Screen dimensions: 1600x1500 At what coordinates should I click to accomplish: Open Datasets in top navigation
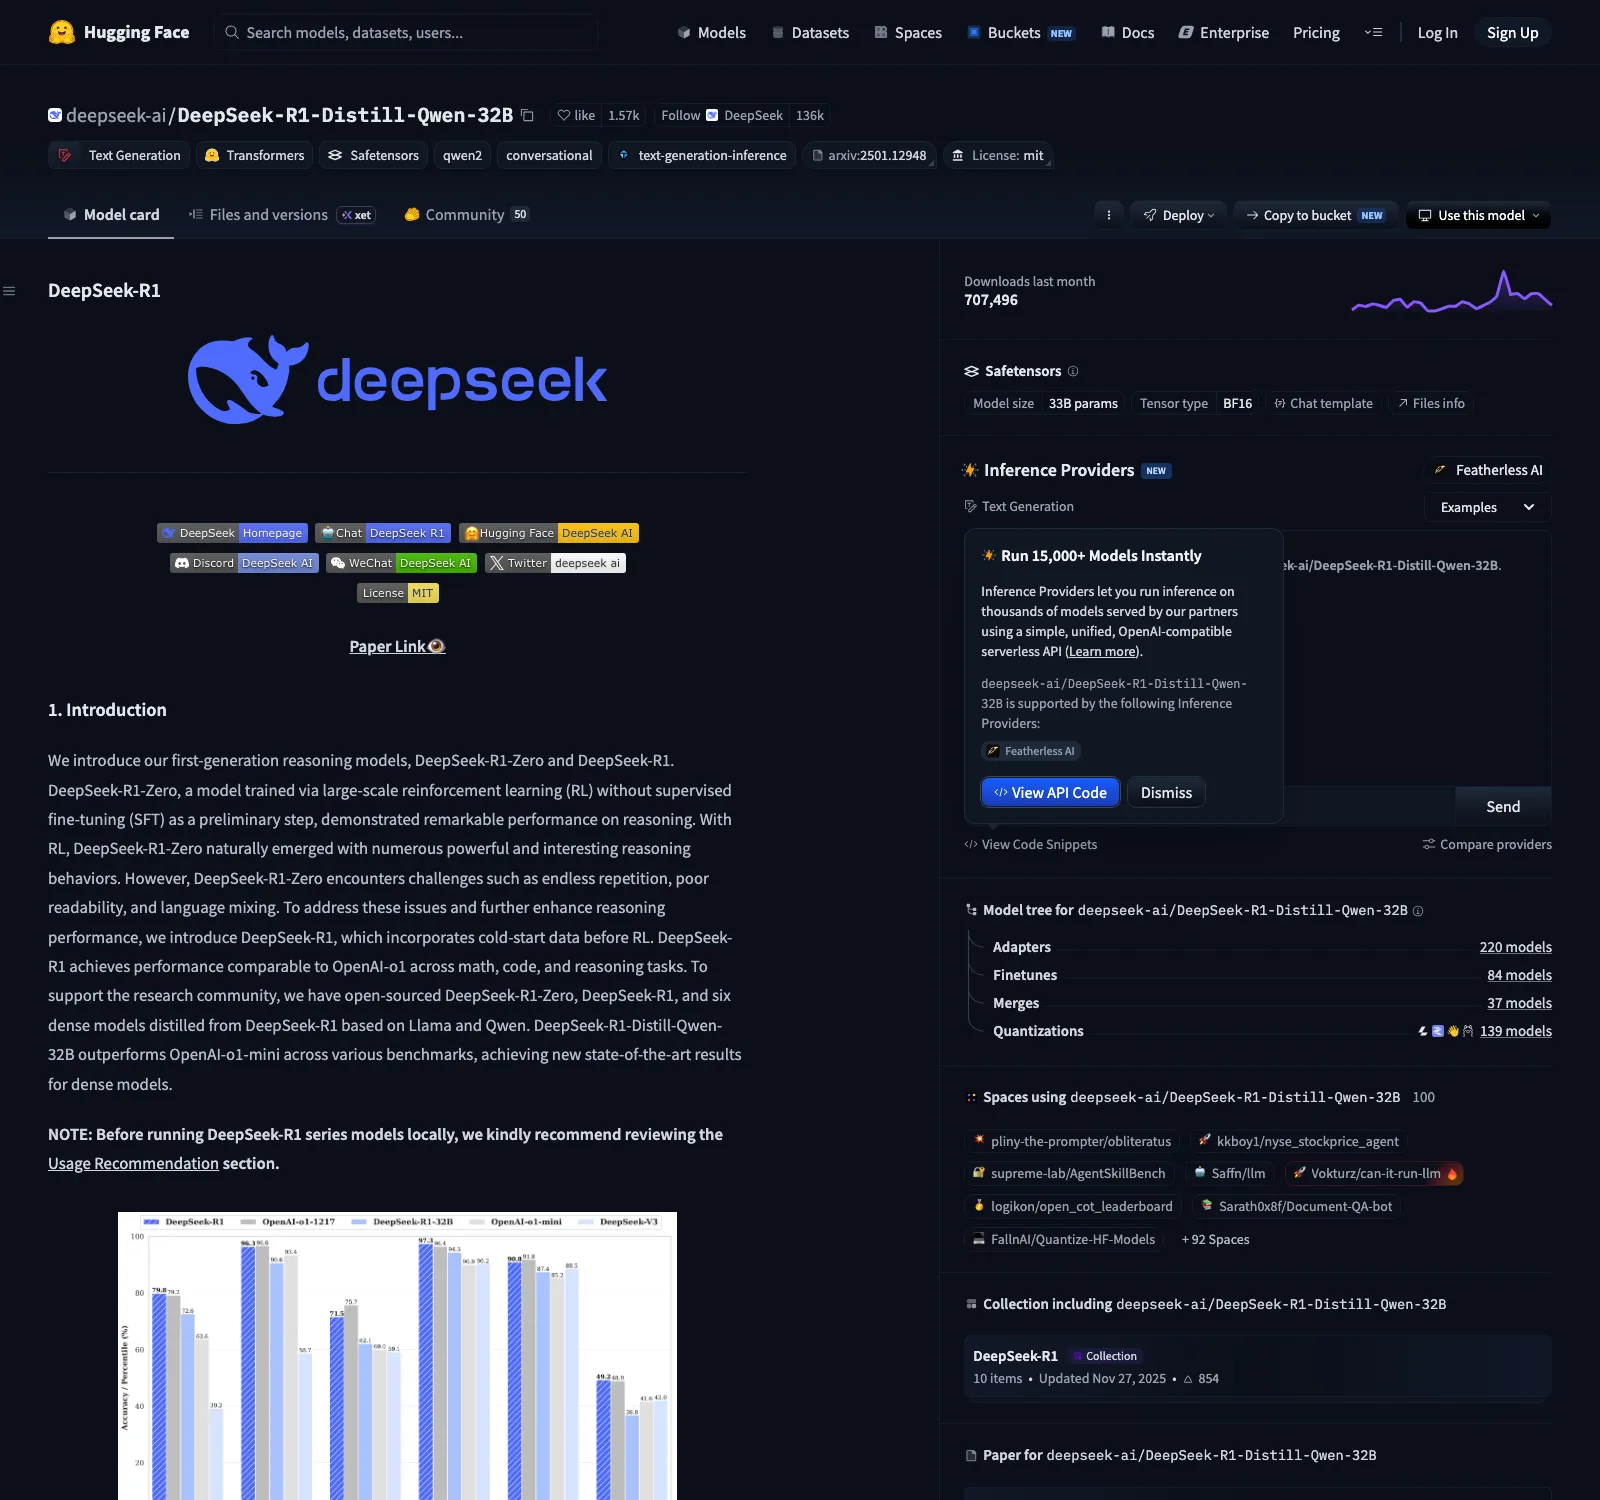pyautogui.click(x=810, y=32)
